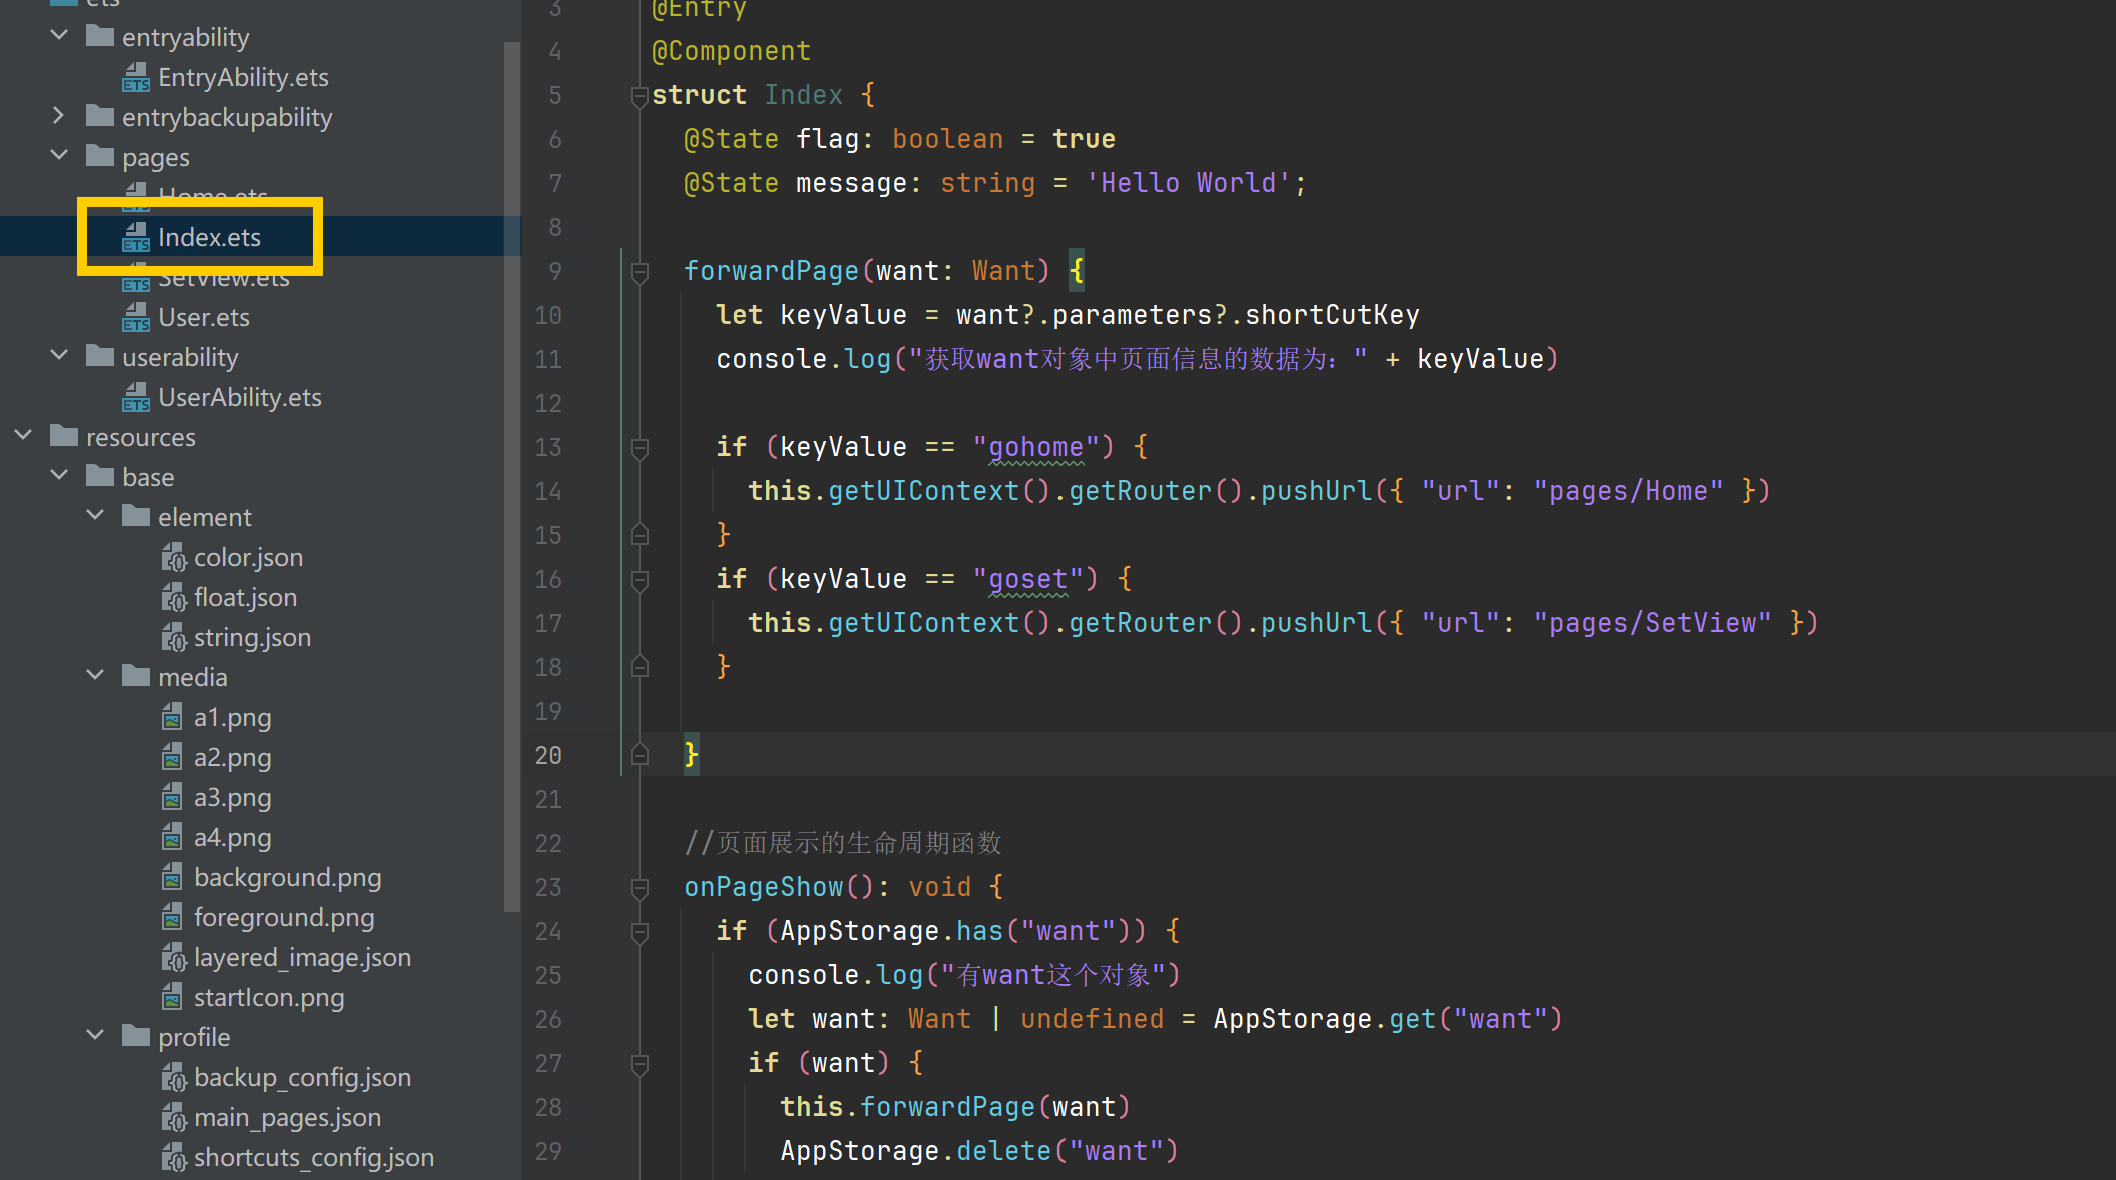Screen dimensions: 2116x1180
Task: Click the color.json file icon
Action: click(x=174, y=557)
